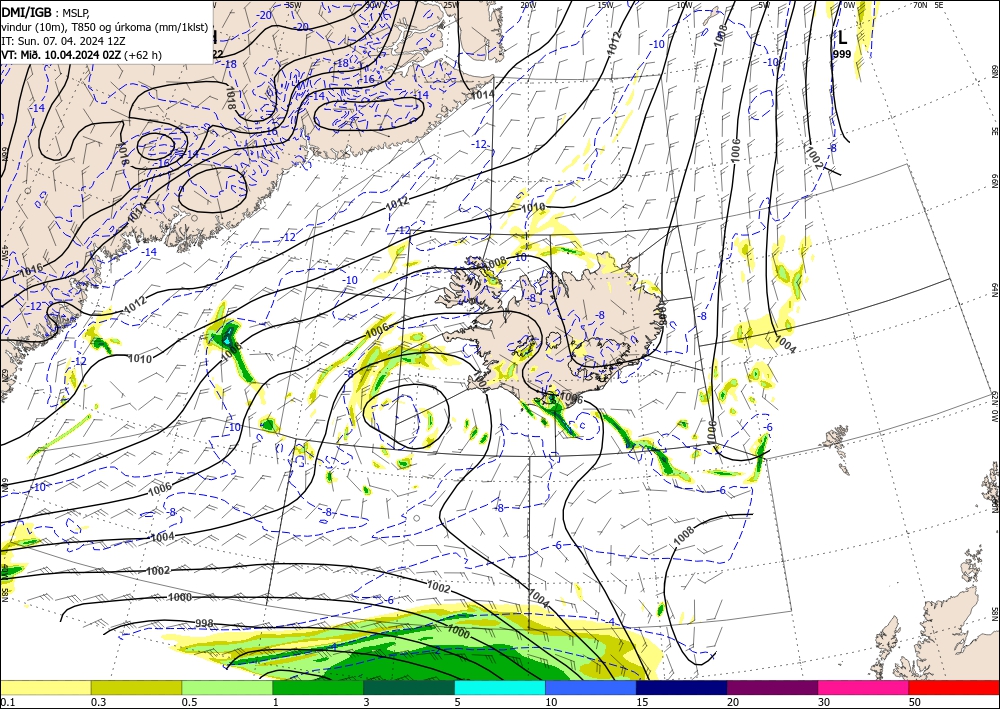The width and height of the screenshot is (1000, 709).
Task: Click the '0.3' legend scale value
Action: point(98,702)
